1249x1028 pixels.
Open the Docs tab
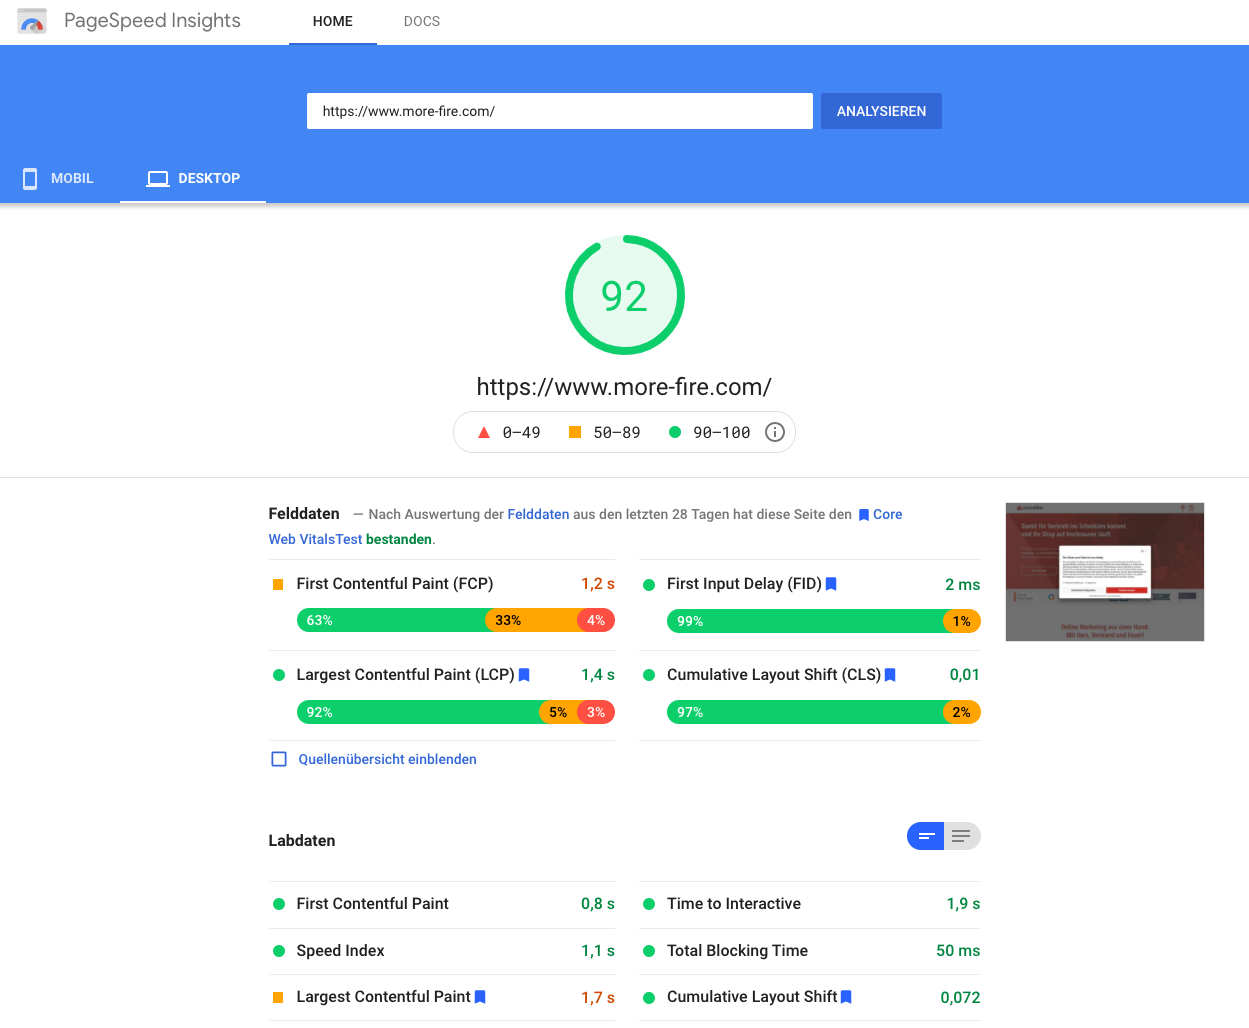tap(422, 21)
